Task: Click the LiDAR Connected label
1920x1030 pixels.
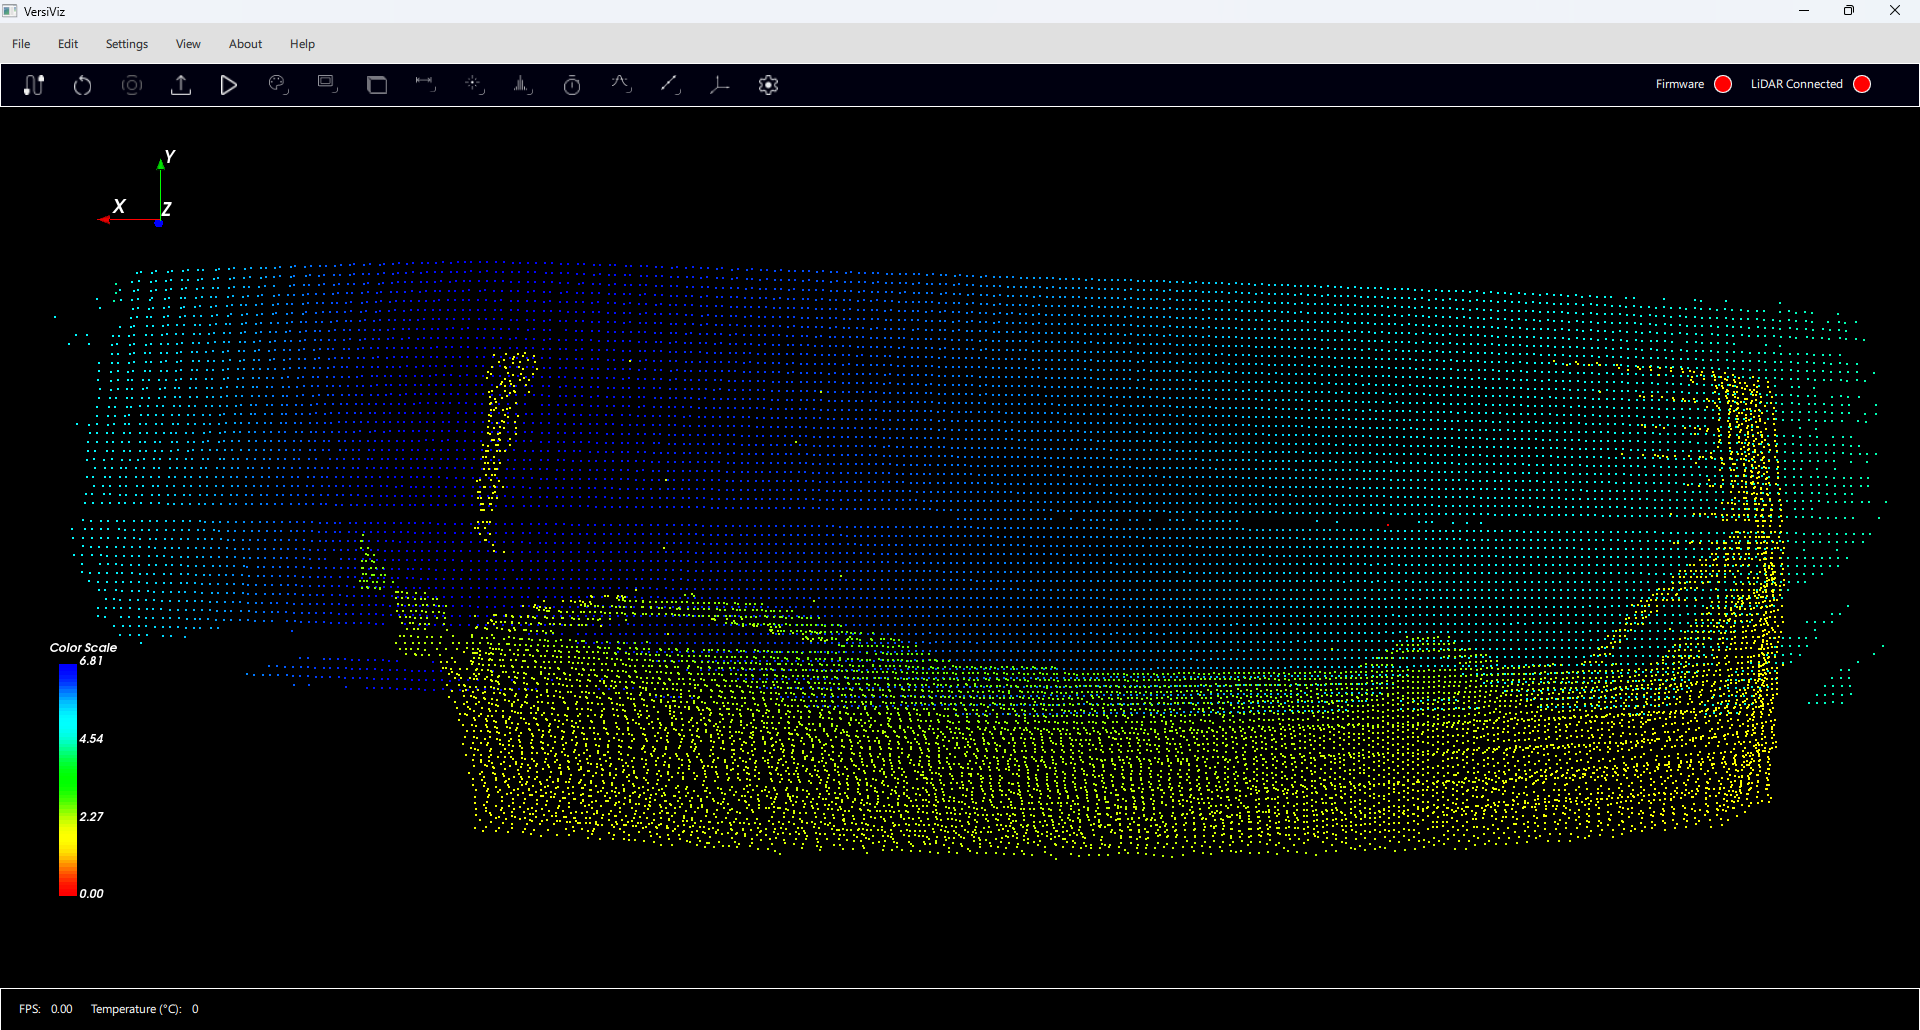Action: pos(1797,84)
